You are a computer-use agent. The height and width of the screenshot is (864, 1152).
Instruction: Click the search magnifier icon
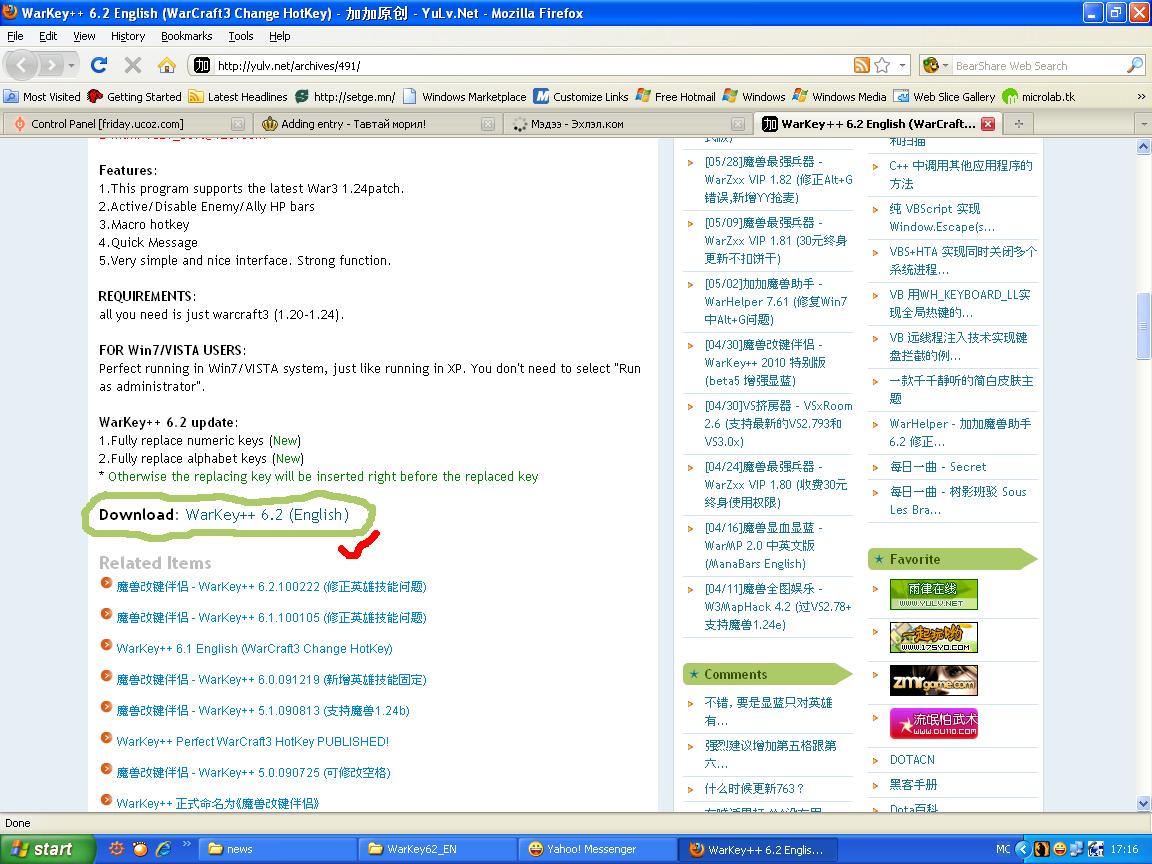[1134, 65]
